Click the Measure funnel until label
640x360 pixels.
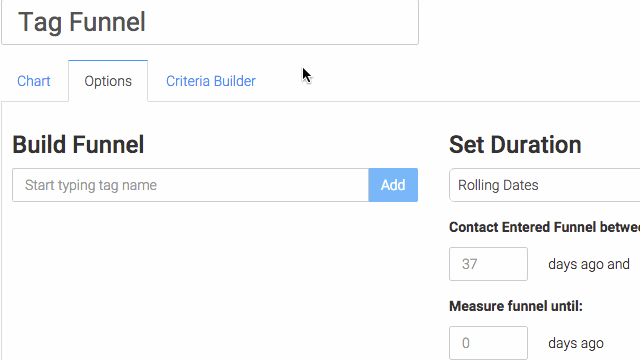(x=516, y=306)
